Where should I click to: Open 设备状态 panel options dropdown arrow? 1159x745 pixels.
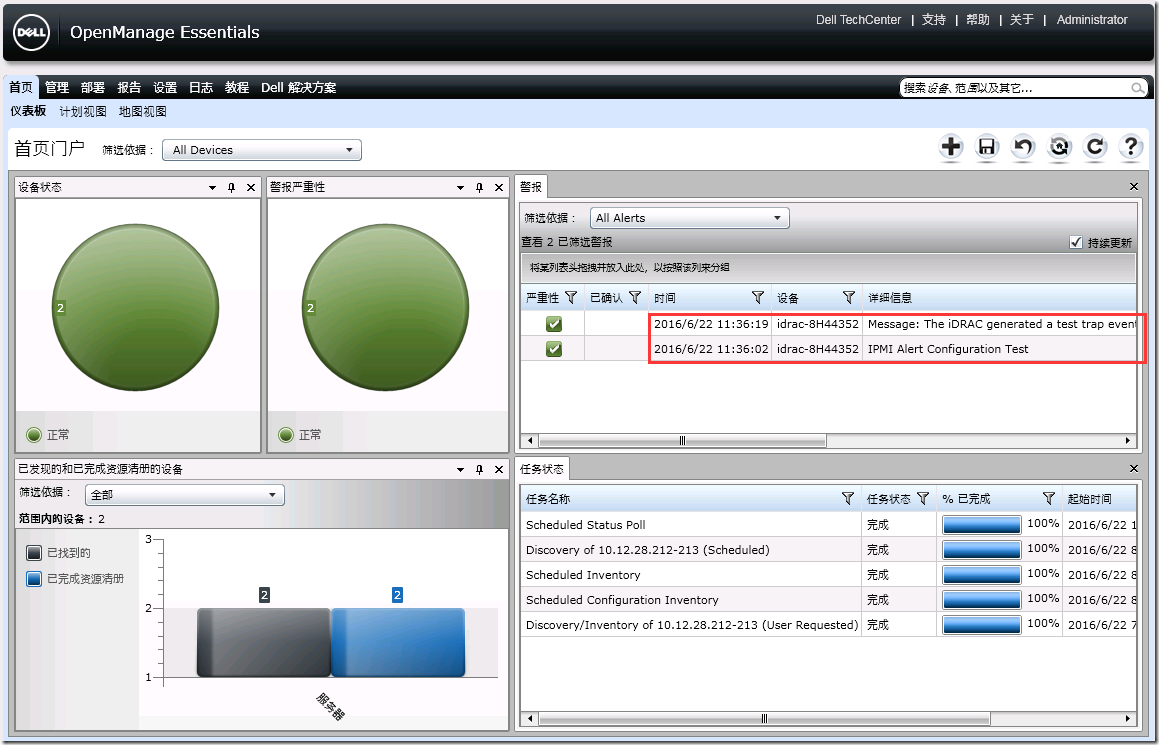point(213,188)
